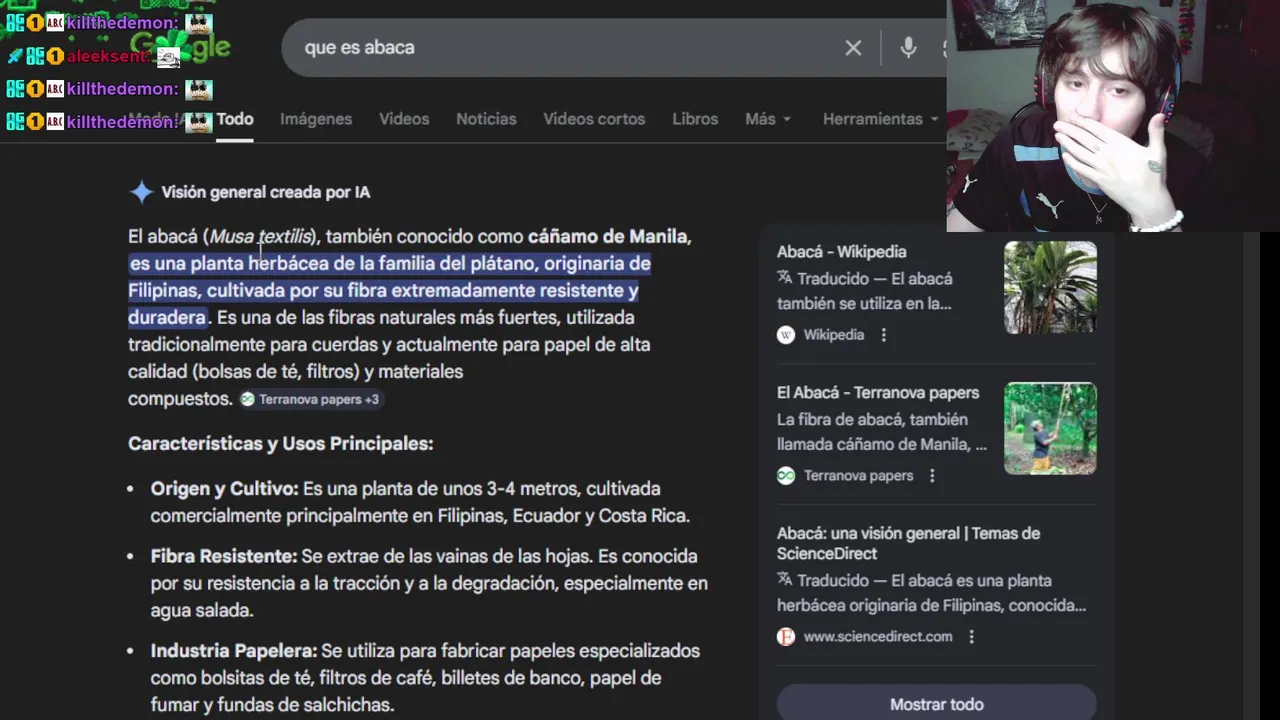The width and height of the screenshot is (1280, 720).
Task: Open the Terranova papers harvest thumbnail
Action: click(1050, 429)
